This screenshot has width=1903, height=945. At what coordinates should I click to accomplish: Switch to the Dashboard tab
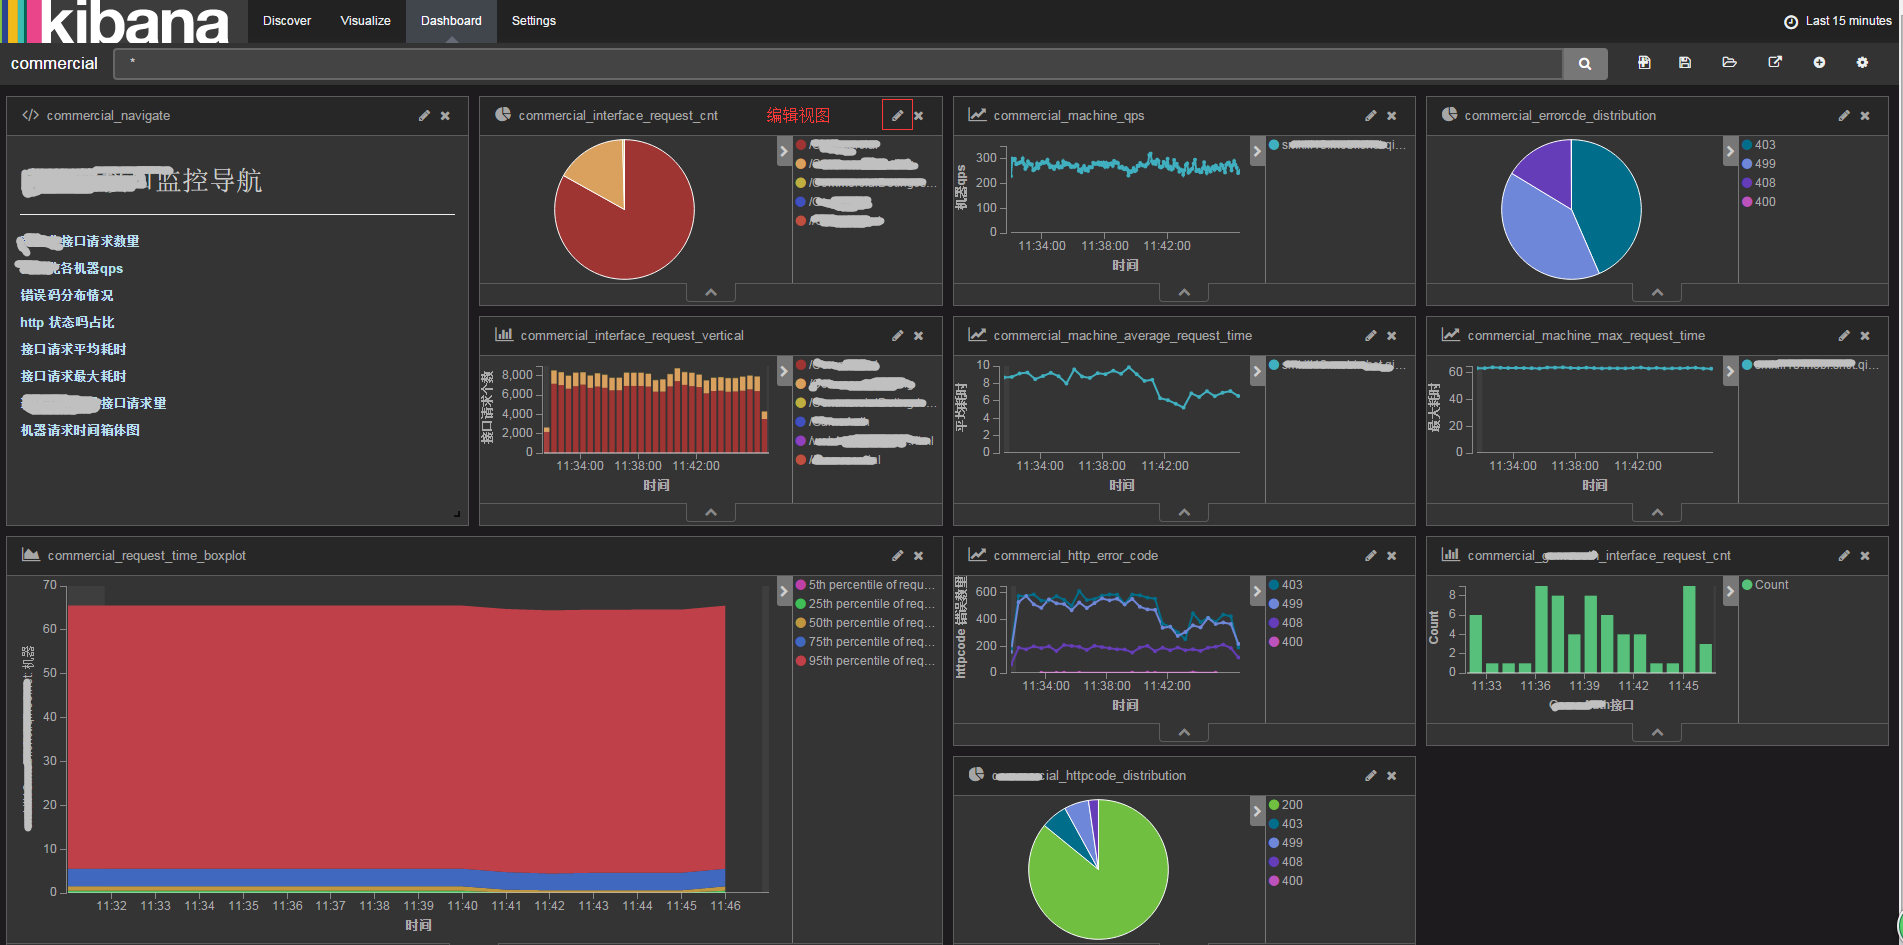pyautogui.click(x=451, y=21)
